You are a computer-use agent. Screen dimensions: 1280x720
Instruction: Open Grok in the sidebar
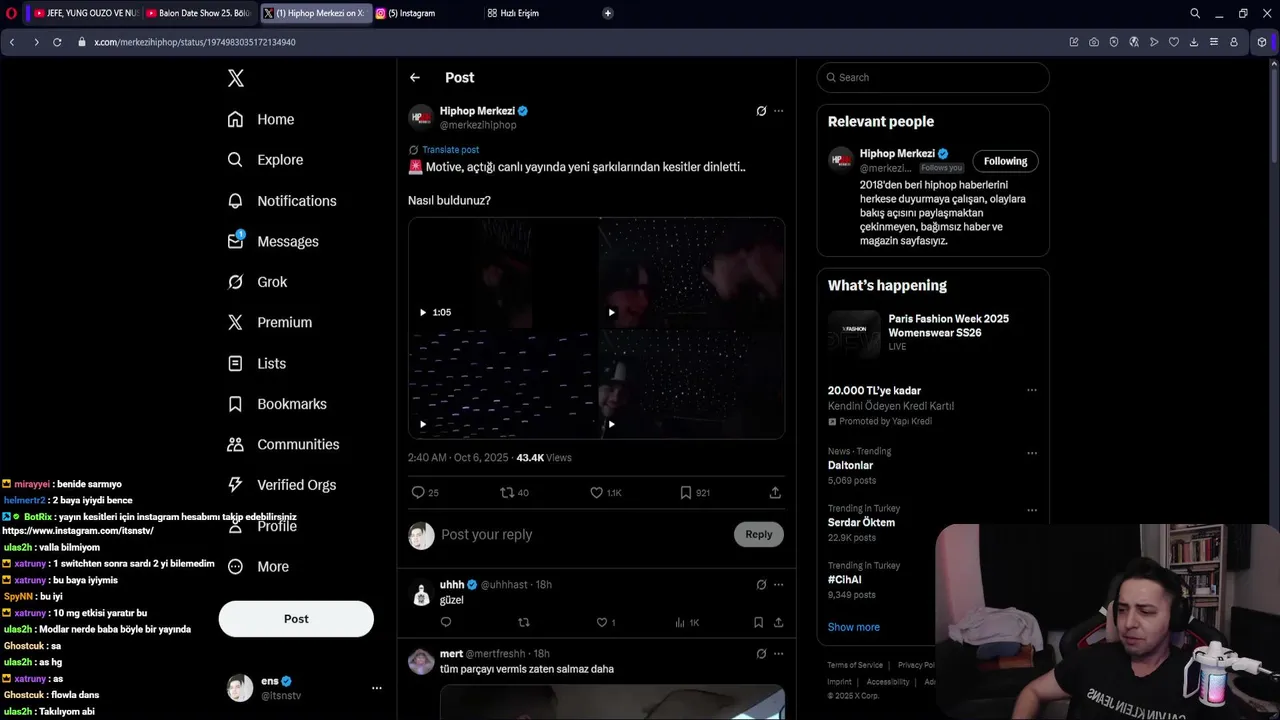257,282
